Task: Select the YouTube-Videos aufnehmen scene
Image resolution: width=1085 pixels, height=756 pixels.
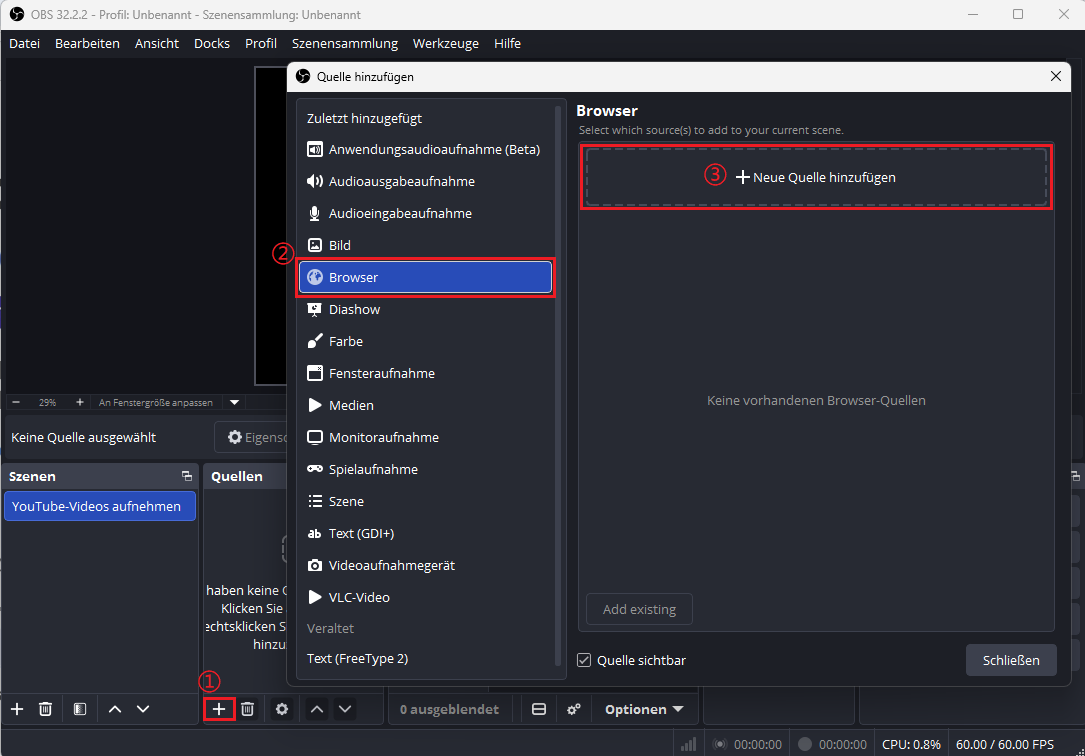Action: [100, 506]
